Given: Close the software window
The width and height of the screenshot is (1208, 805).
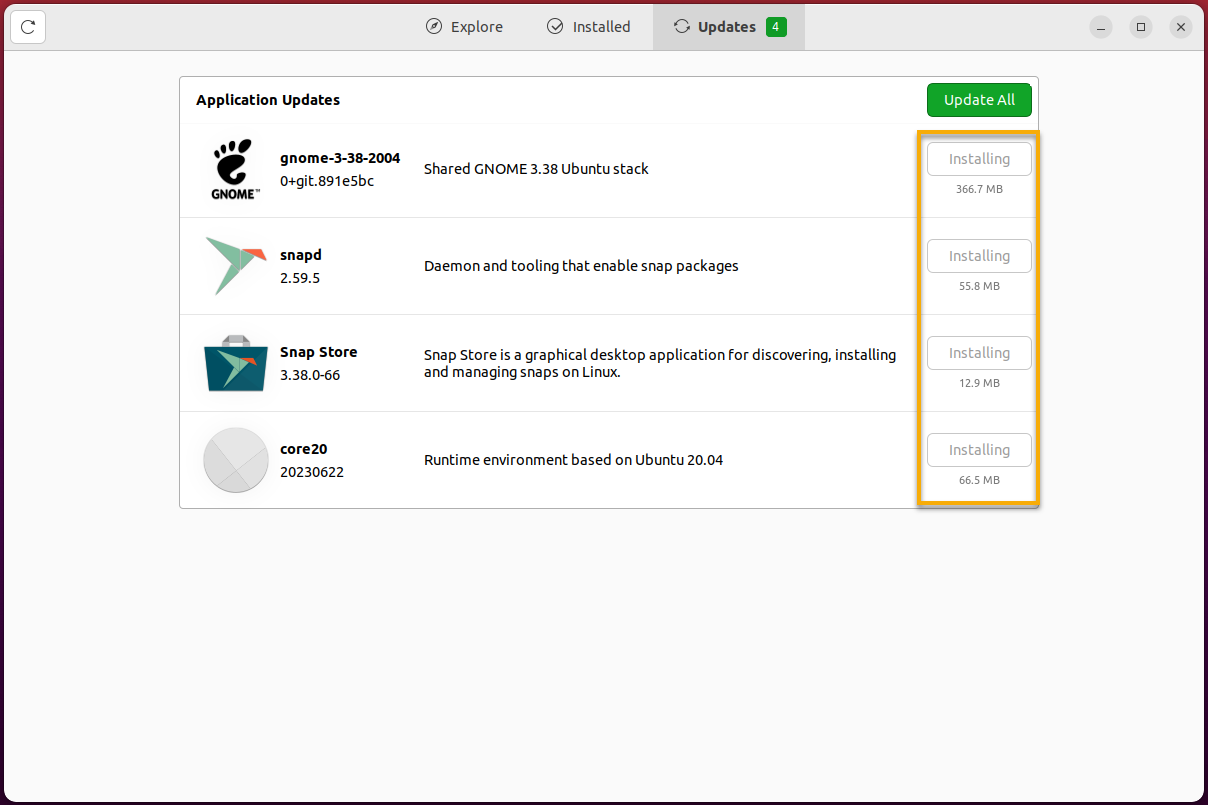Looking at the screenshot, I should [1181, 27].
